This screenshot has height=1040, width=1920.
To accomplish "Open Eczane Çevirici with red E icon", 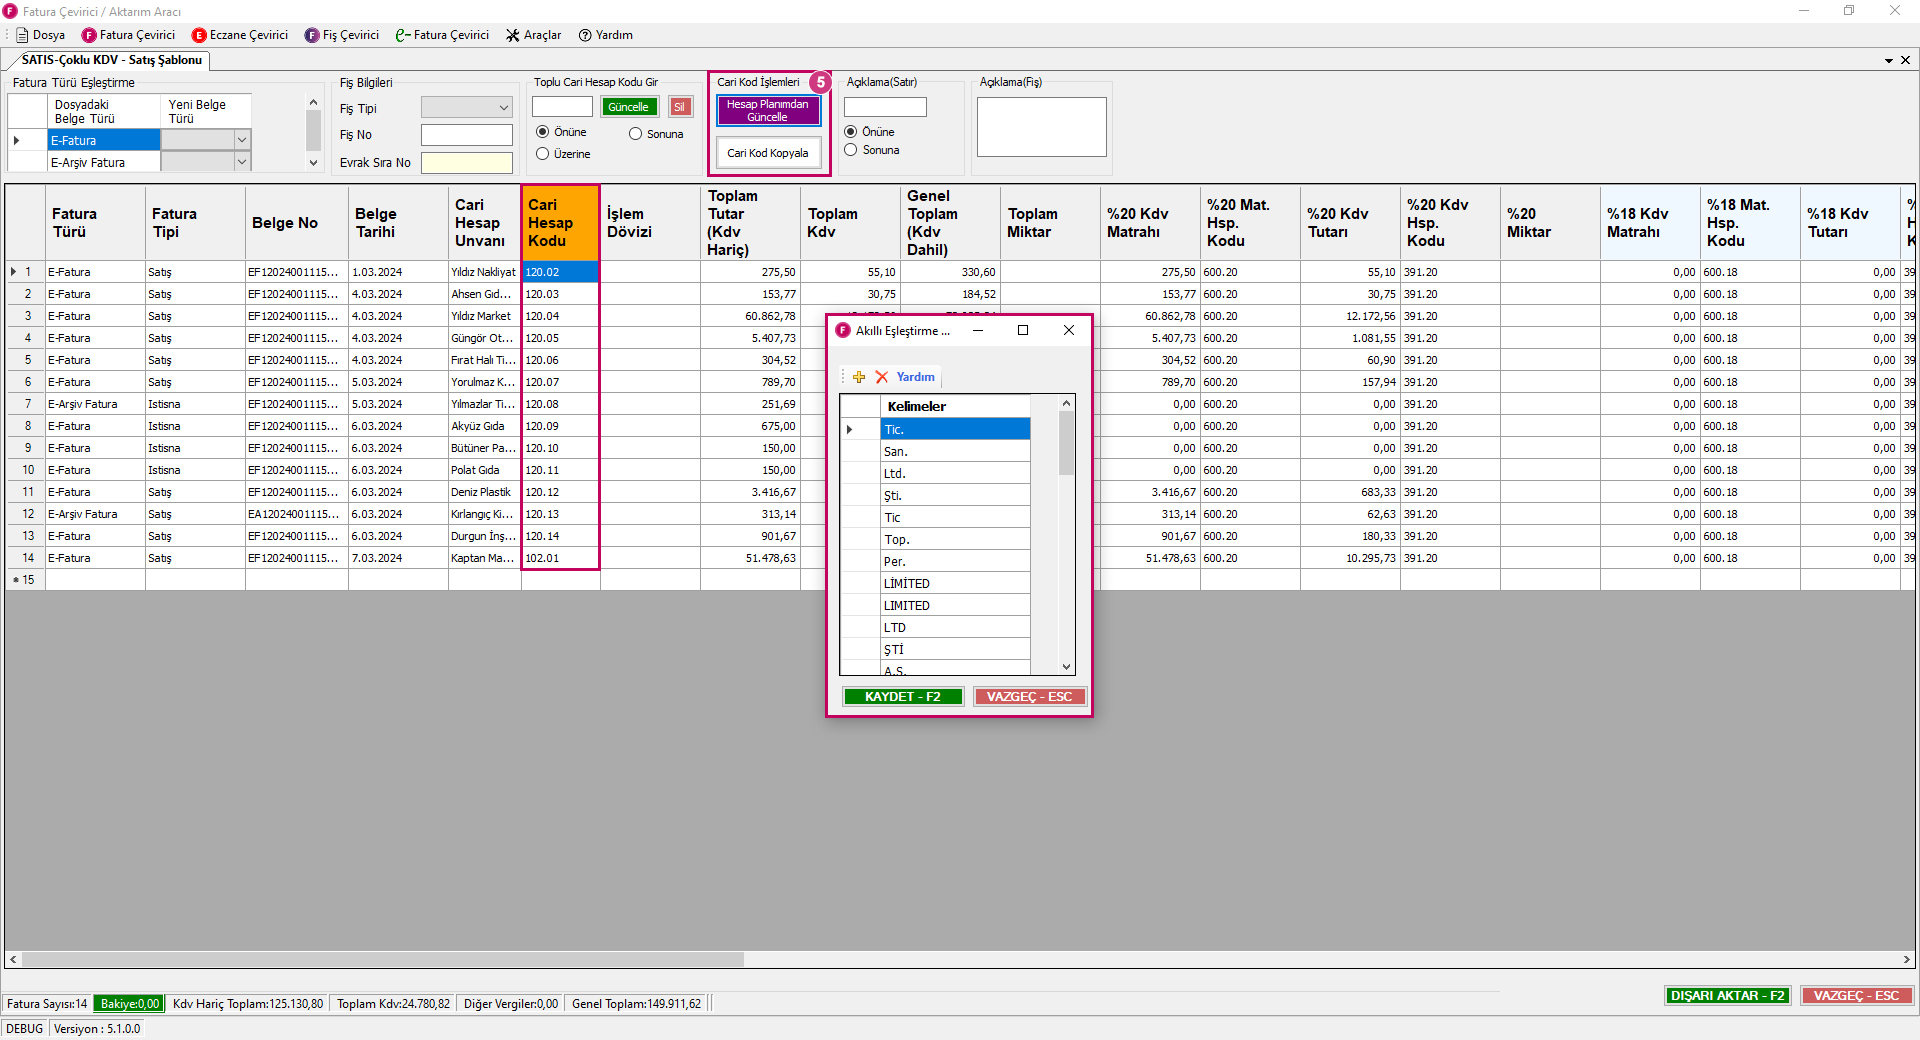I will (x=240, y=35).
